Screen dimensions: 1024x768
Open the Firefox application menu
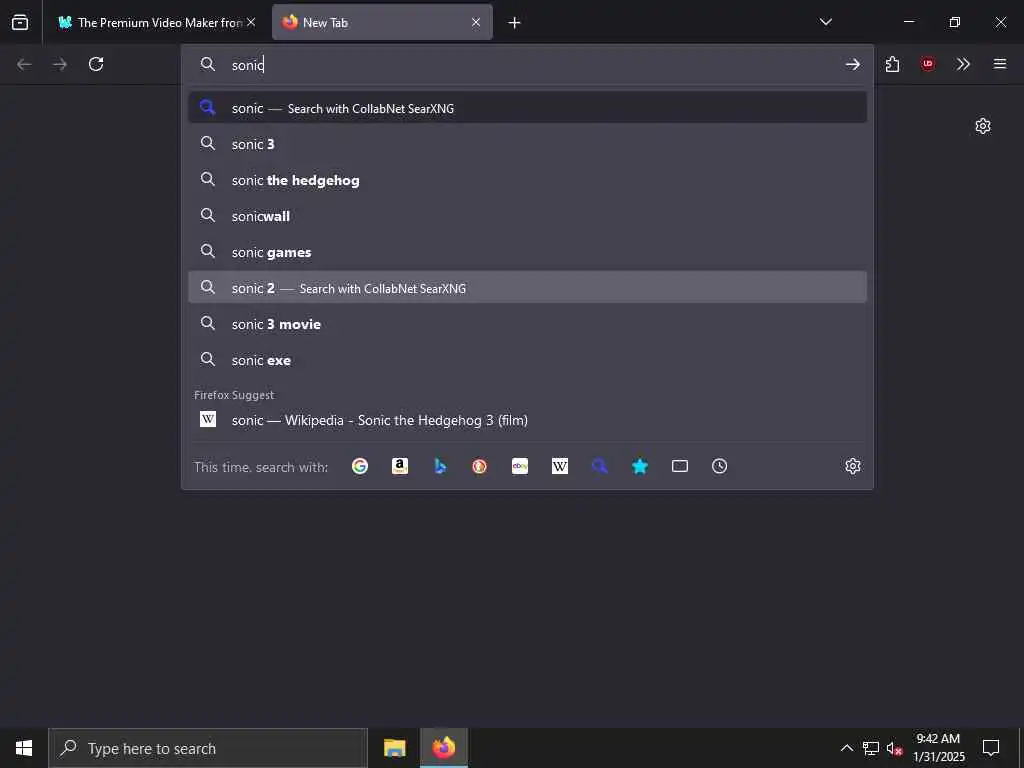1000,64
